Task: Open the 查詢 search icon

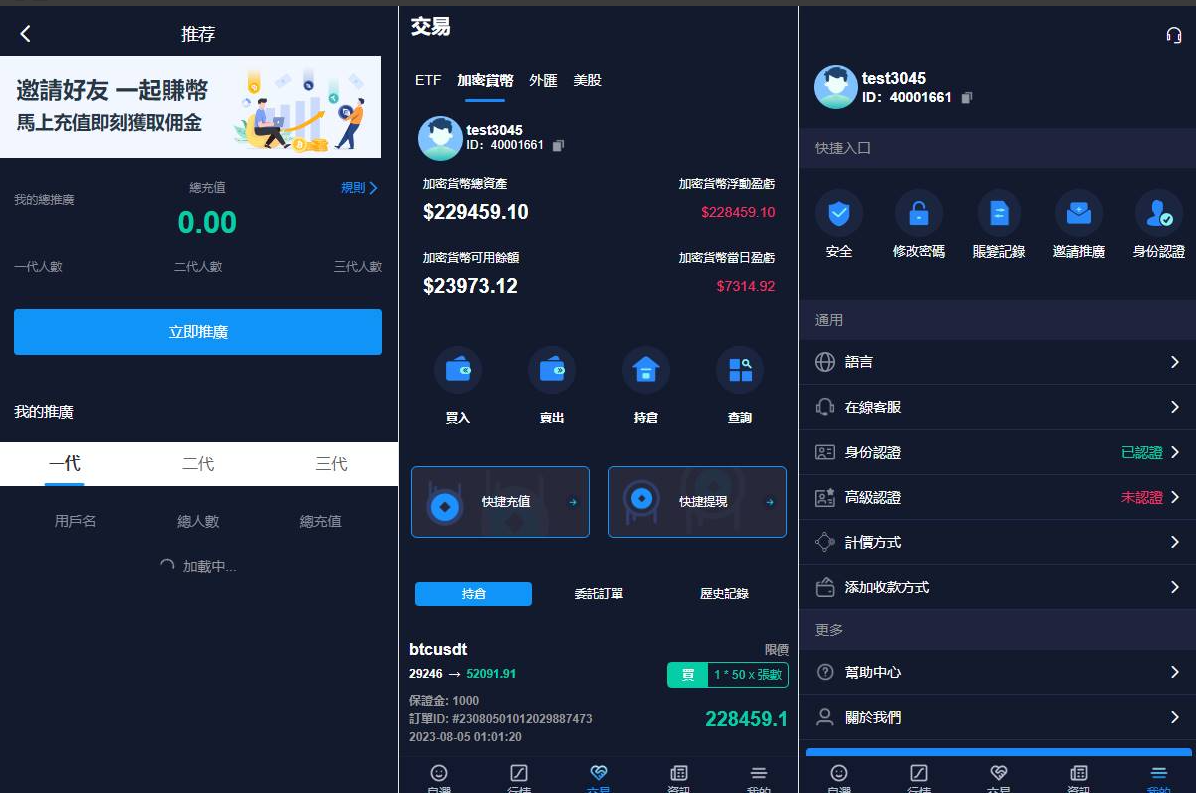Action: [x=740, y=371]
